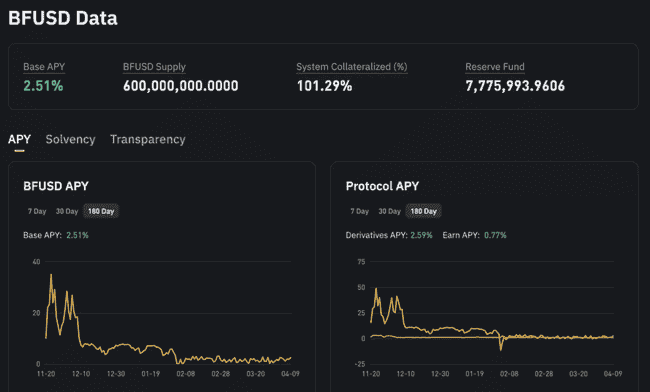Select 180 Day range in Protocol APY
Viewport: 650px width, 392px height.
click(423, 211)
